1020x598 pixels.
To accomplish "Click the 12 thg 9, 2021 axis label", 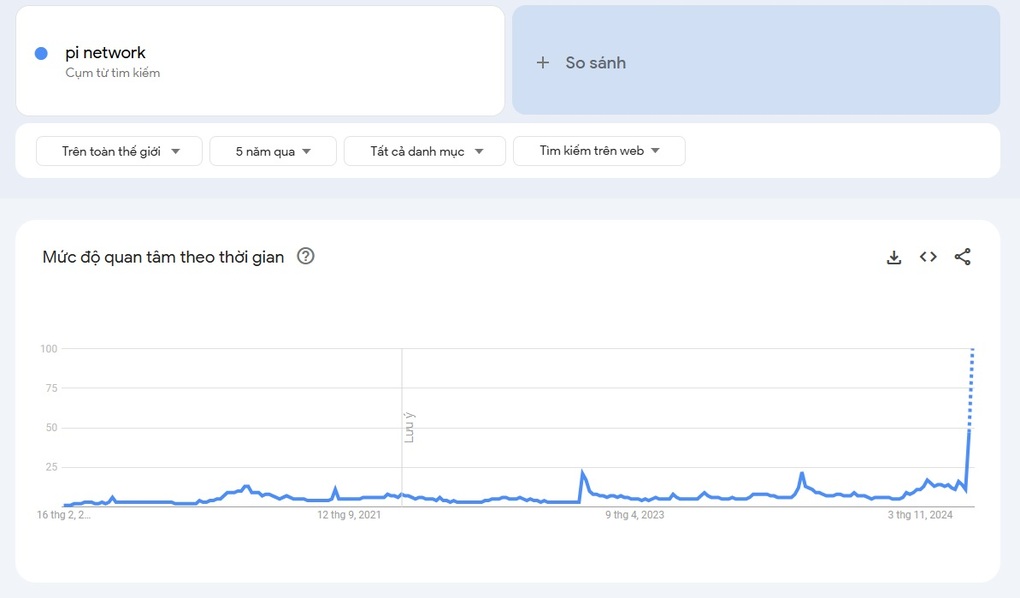I will (x=349, y=515).
